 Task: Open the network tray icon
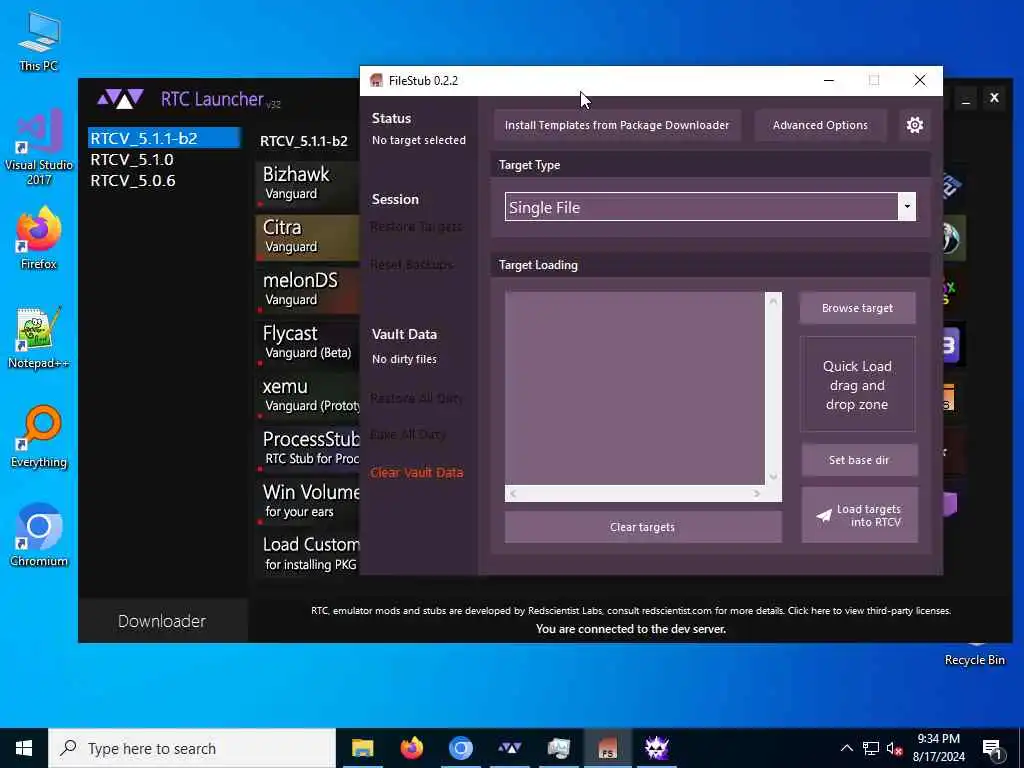(x=871, y=748)
